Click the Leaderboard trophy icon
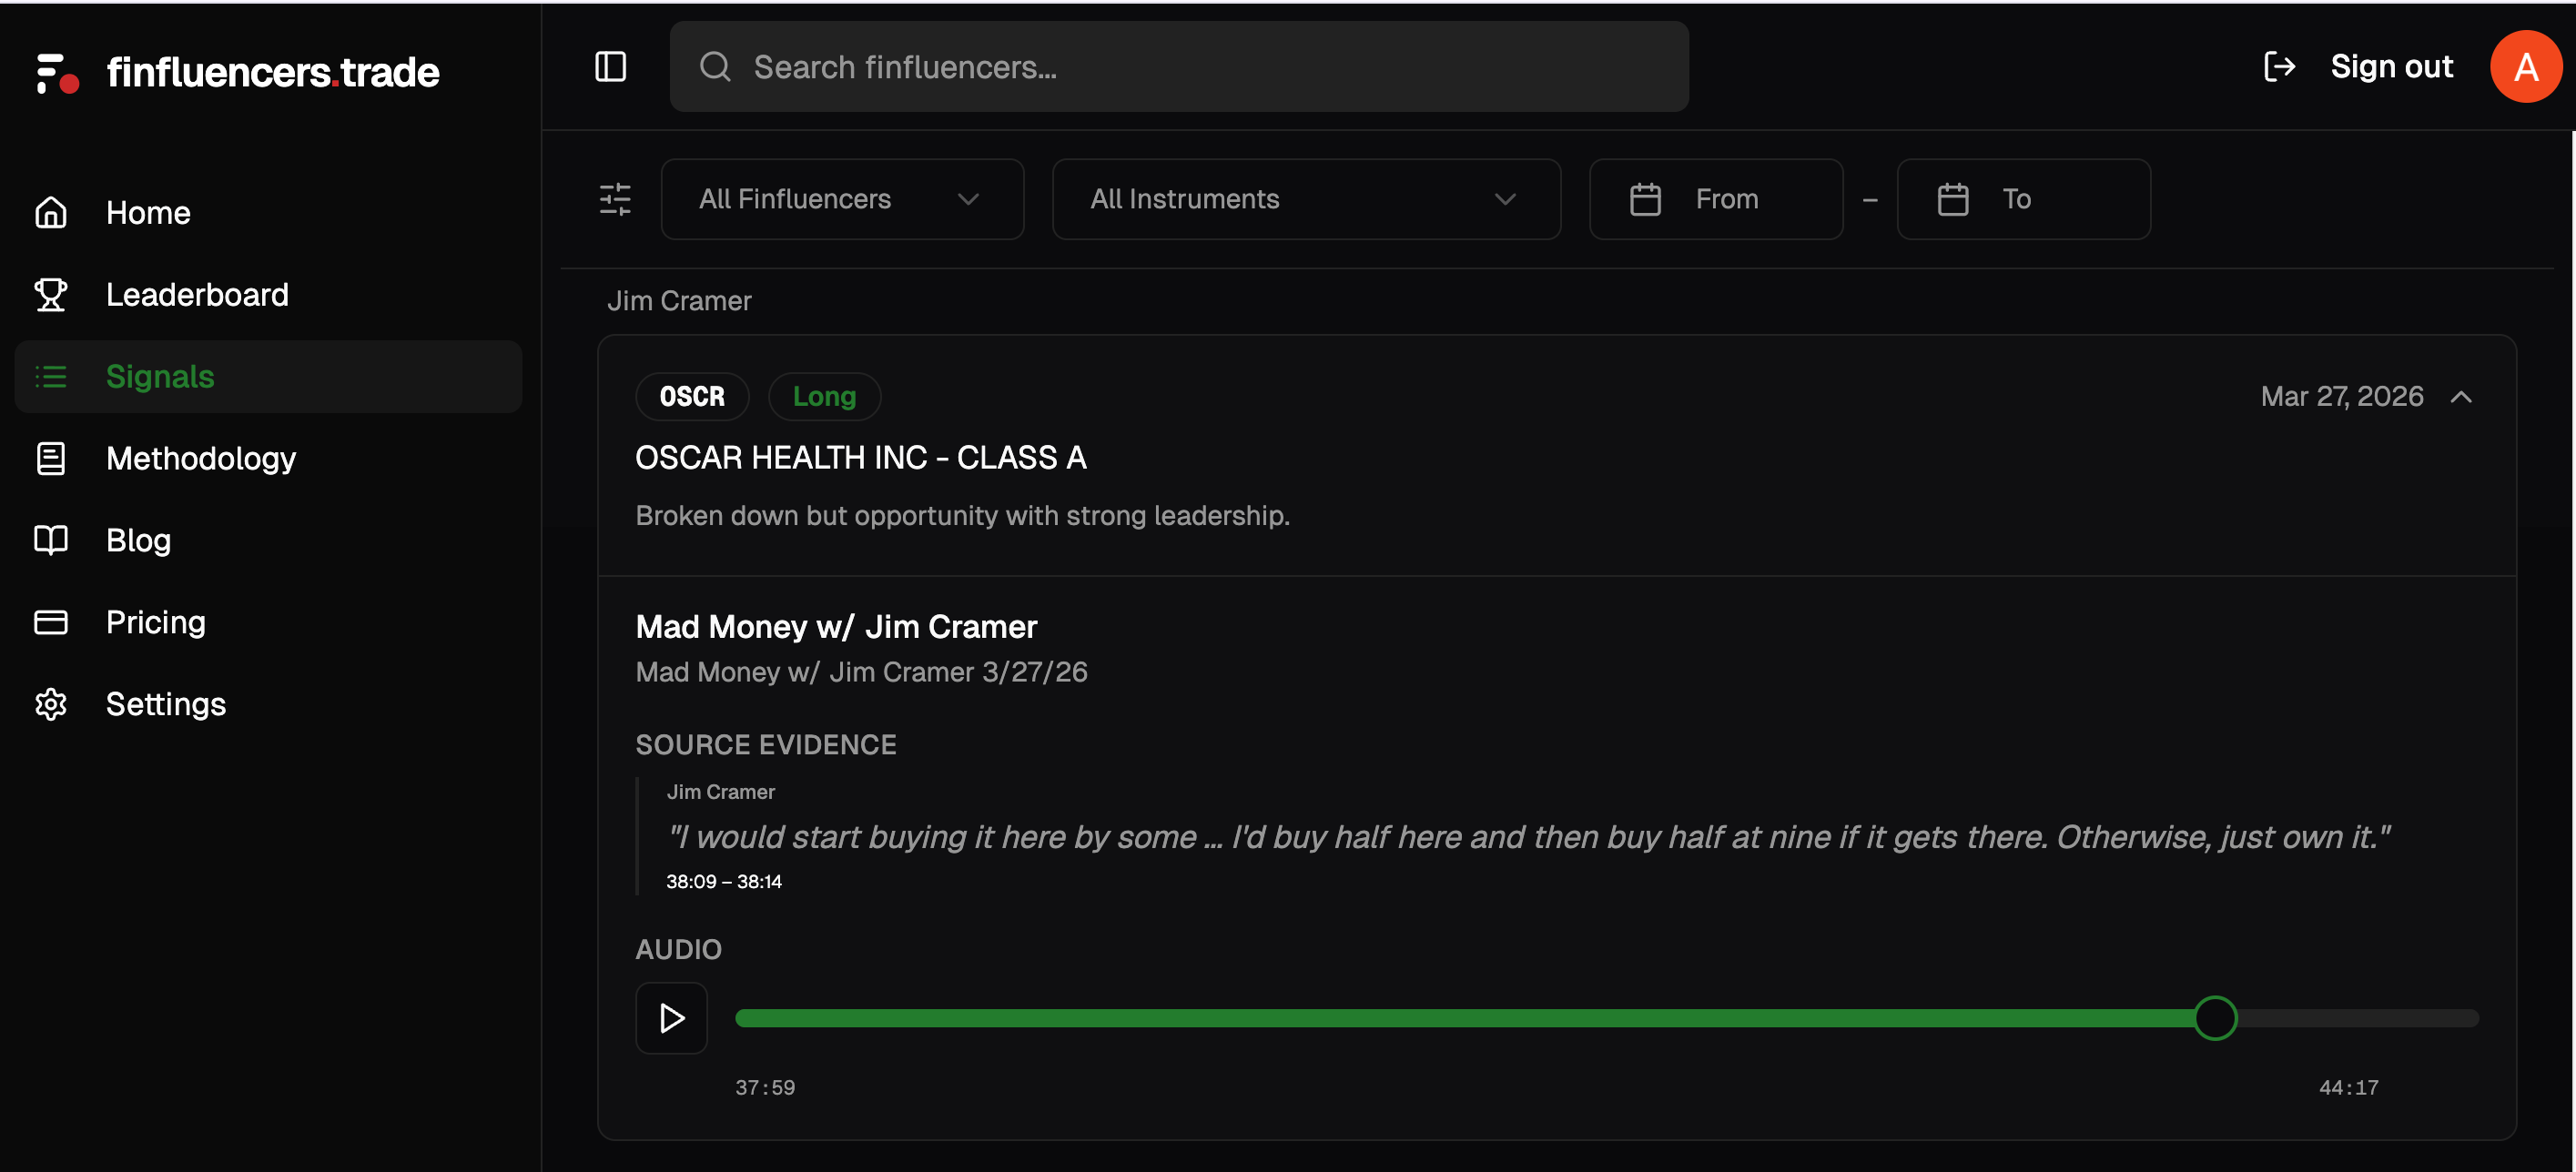The width and height of the screenshot is (2576, 1172). click(51, 295)
